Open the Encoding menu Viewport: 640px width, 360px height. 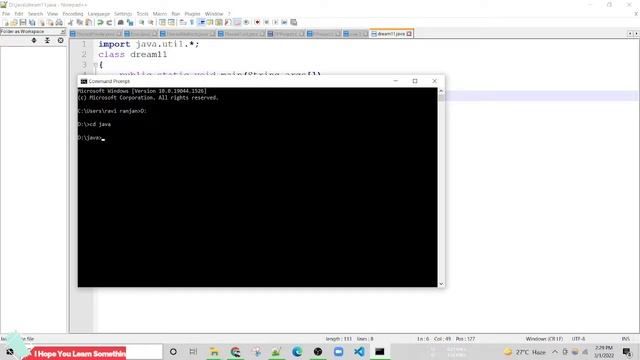click(x=73, y=14)
